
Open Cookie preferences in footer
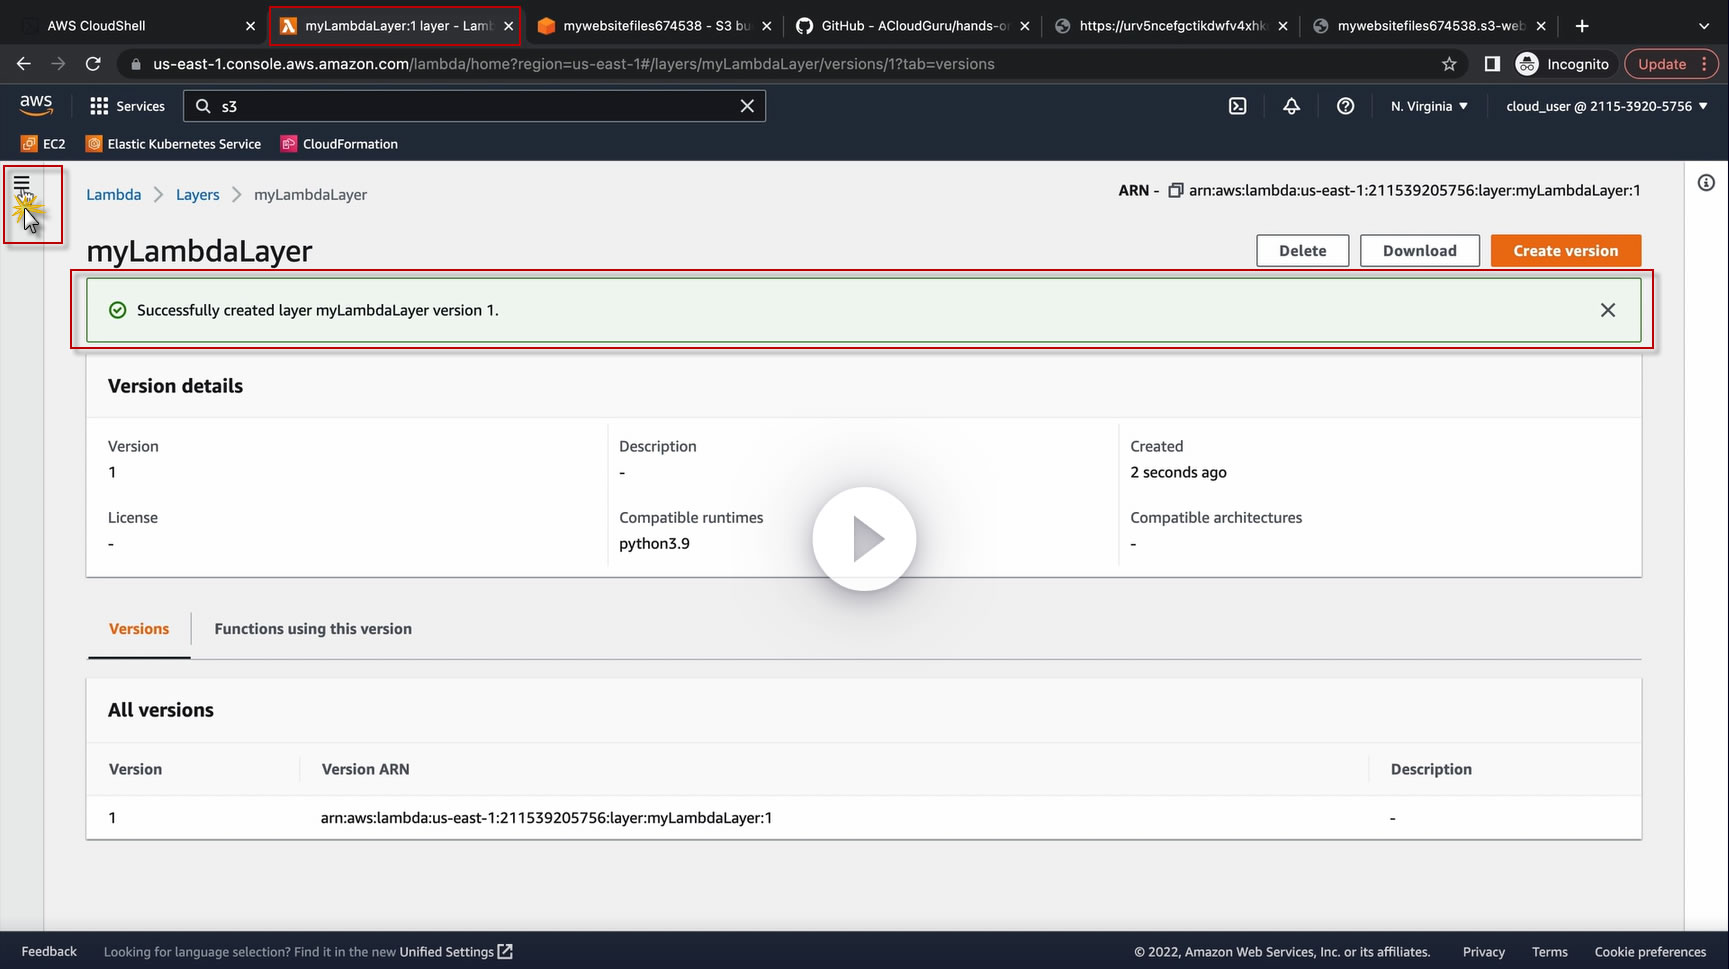pos(1651,952)
